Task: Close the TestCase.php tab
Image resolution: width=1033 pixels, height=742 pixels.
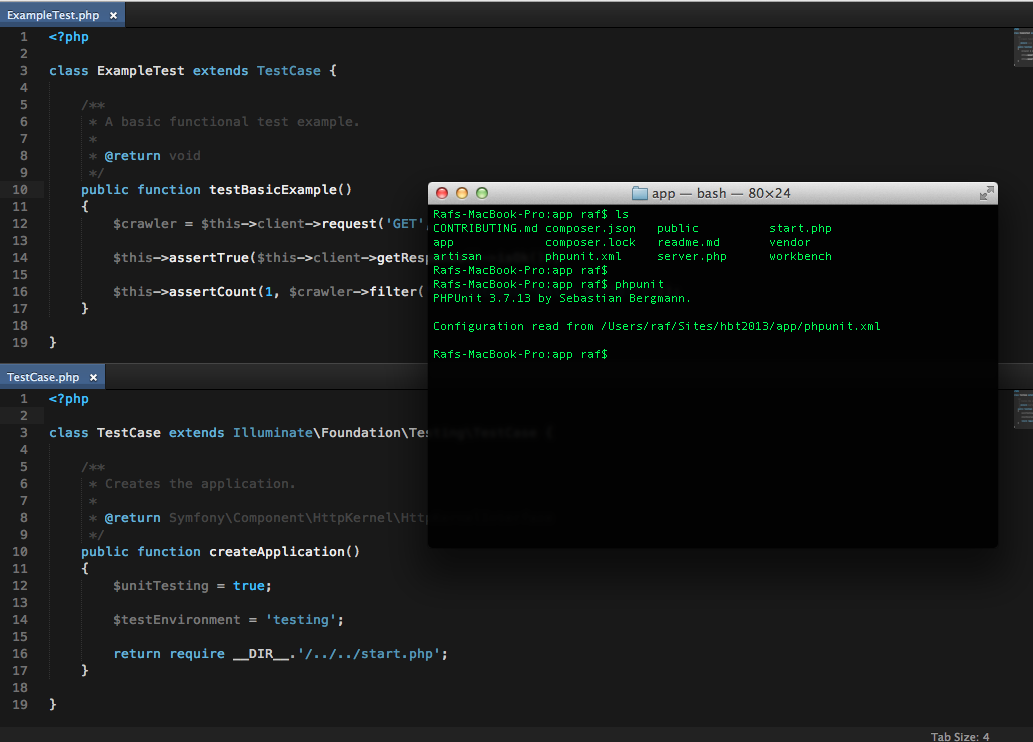Action: [94, 378]
